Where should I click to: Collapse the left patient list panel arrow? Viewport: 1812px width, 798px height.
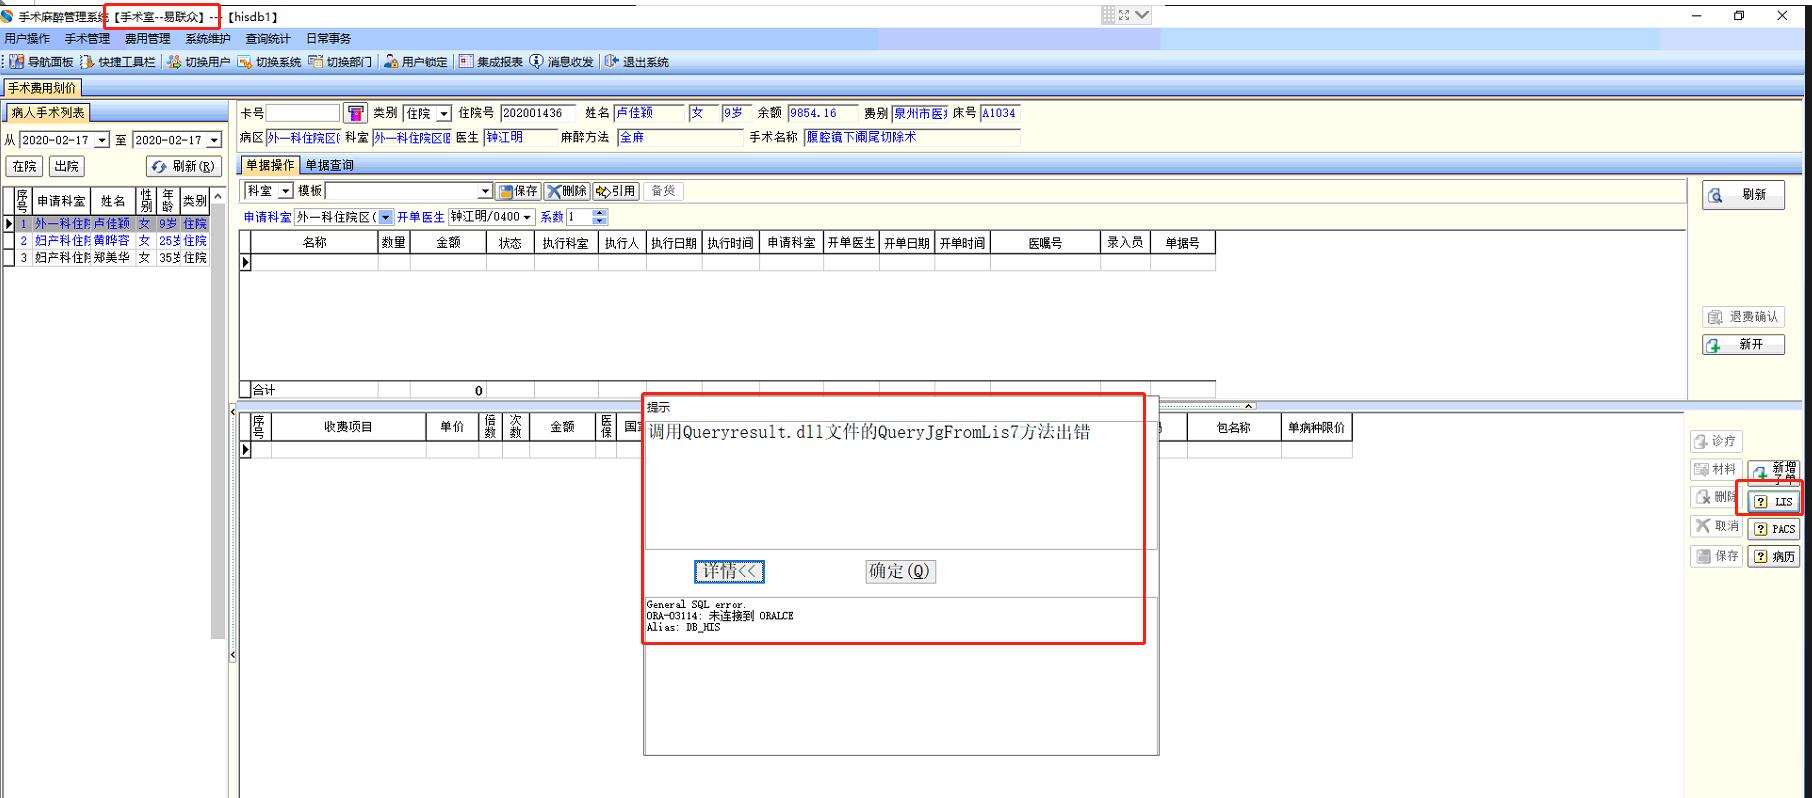(233, 411)
